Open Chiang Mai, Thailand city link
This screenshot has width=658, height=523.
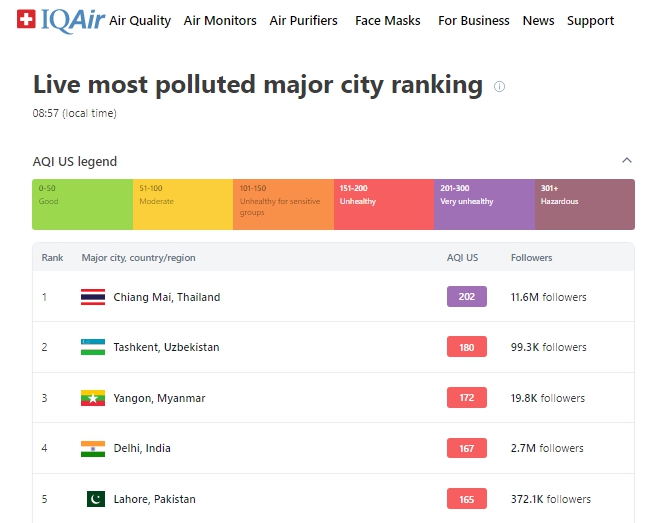click(x=166, y=297)
